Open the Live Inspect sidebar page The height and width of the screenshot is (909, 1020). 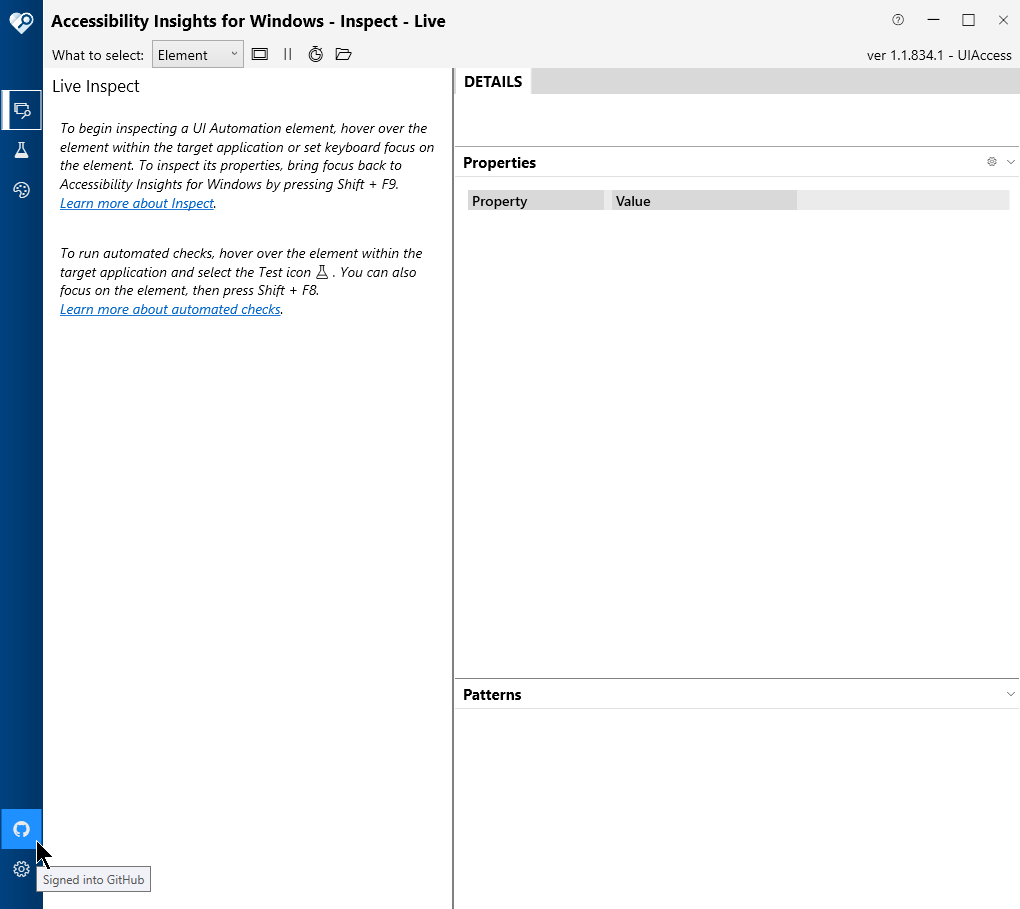click(x=21, y=111)
